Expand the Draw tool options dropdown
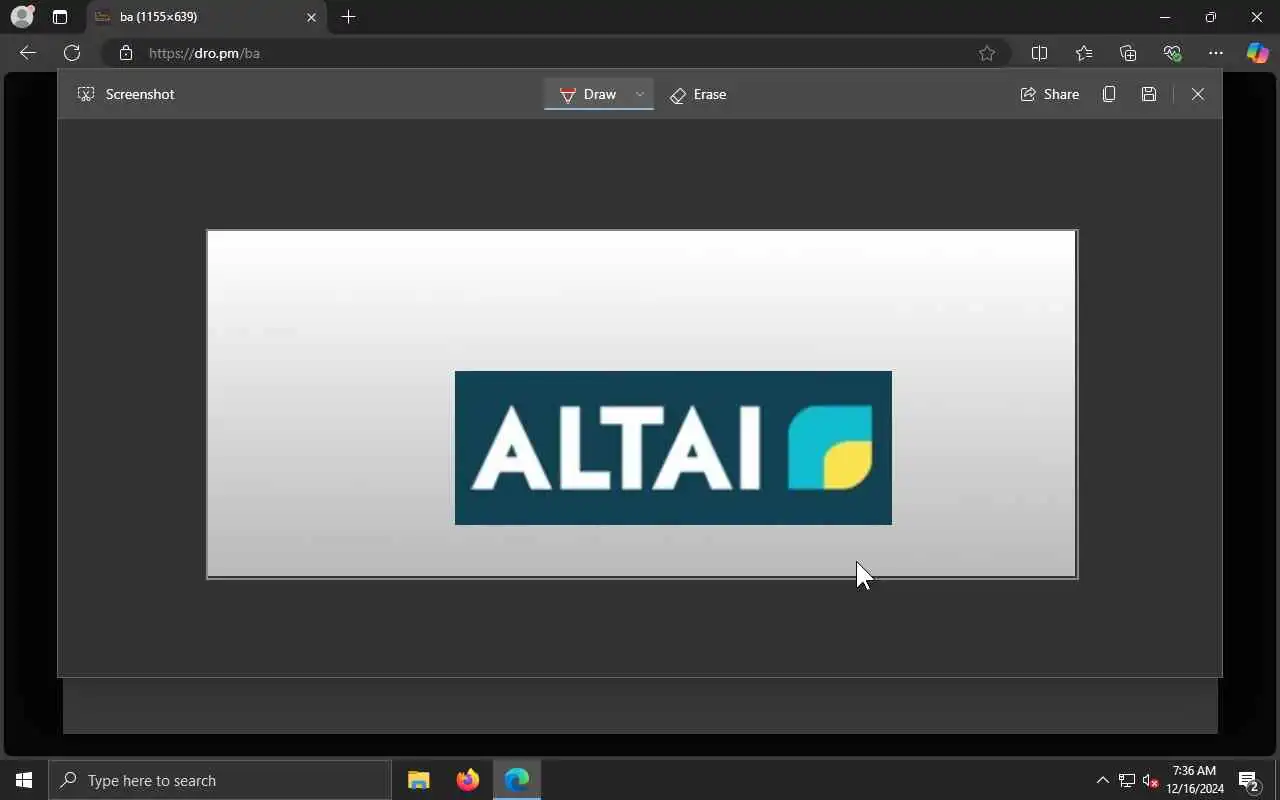 (640, 94)
